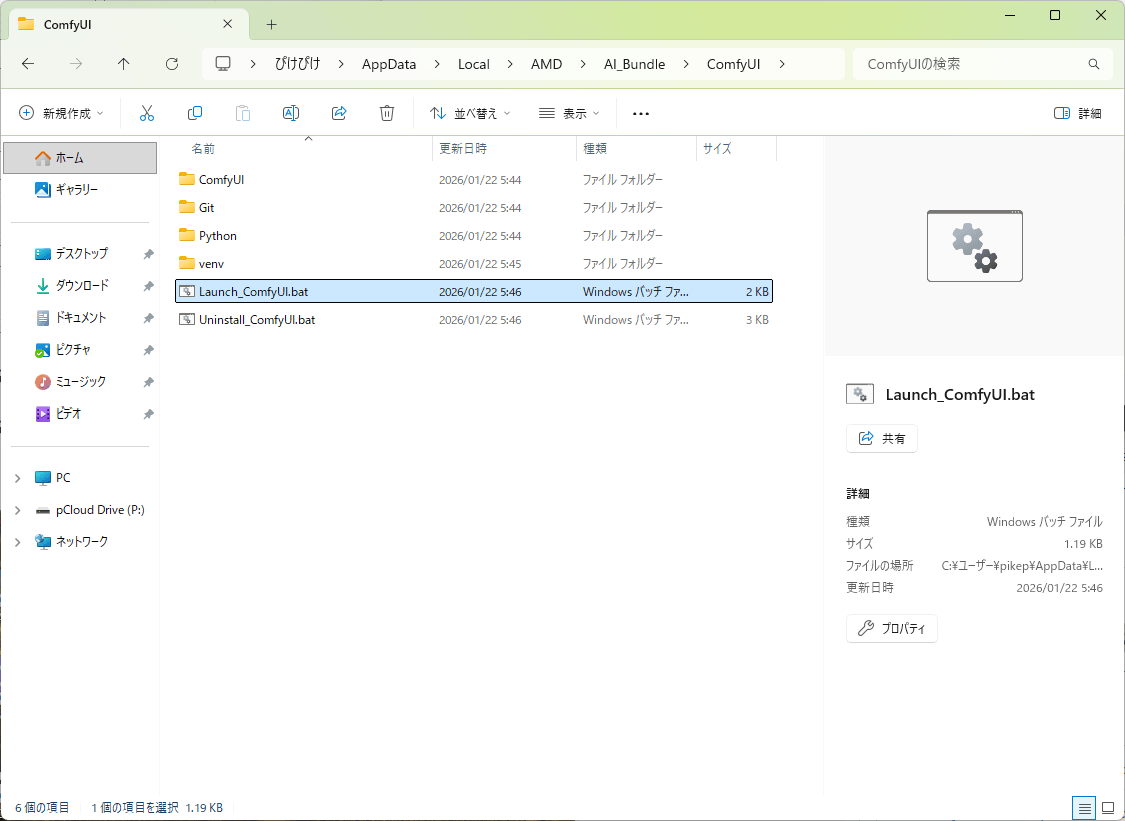This screenshot has height=821, width=1125.
Task: Click the Cut scissors icon in toolbar
Action: click(x=147, y=113)
